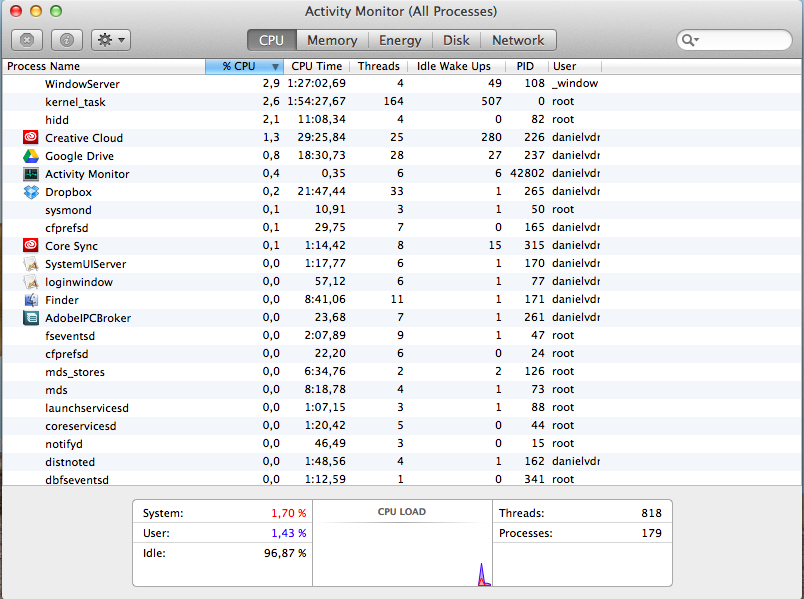Open the gear action menu

coord(111,40)
